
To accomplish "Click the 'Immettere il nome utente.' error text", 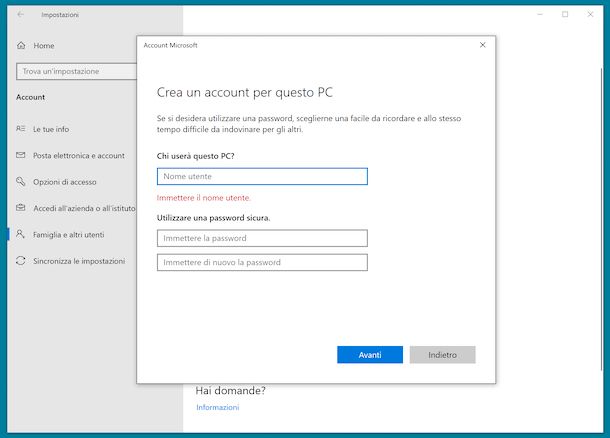I will click(203, 198).
